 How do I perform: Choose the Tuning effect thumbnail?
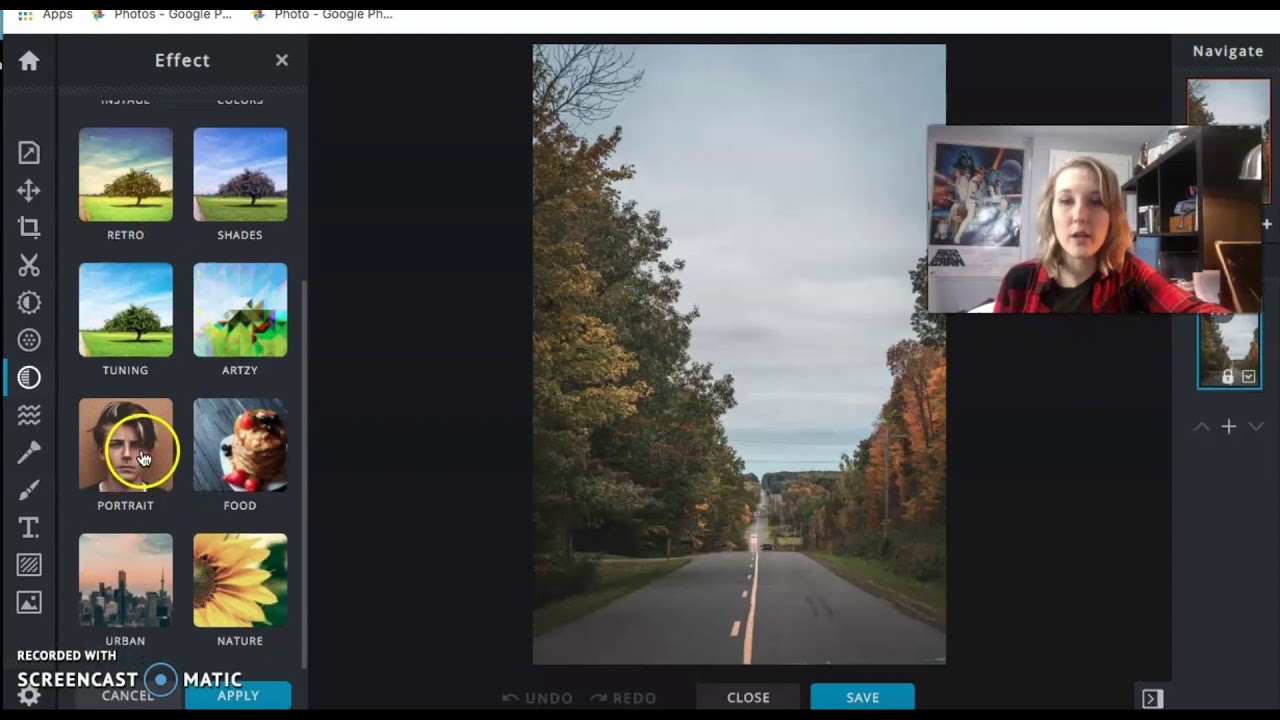(126, 310)
